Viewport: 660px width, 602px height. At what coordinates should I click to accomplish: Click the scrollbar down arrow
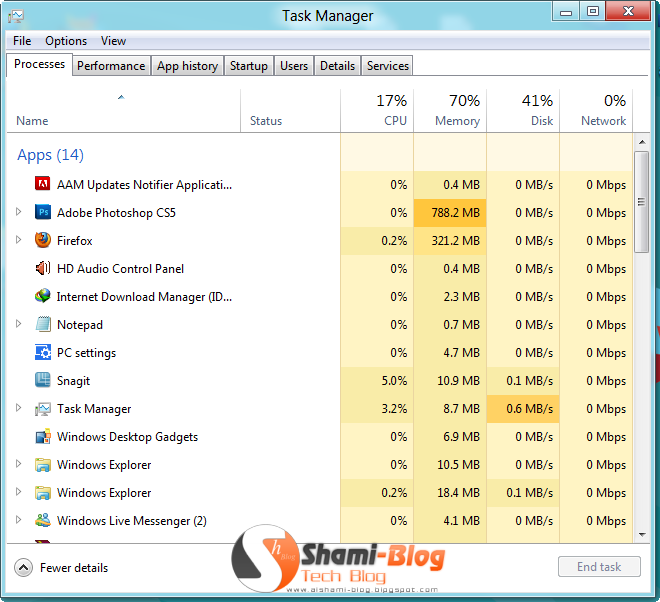point(642,535)
